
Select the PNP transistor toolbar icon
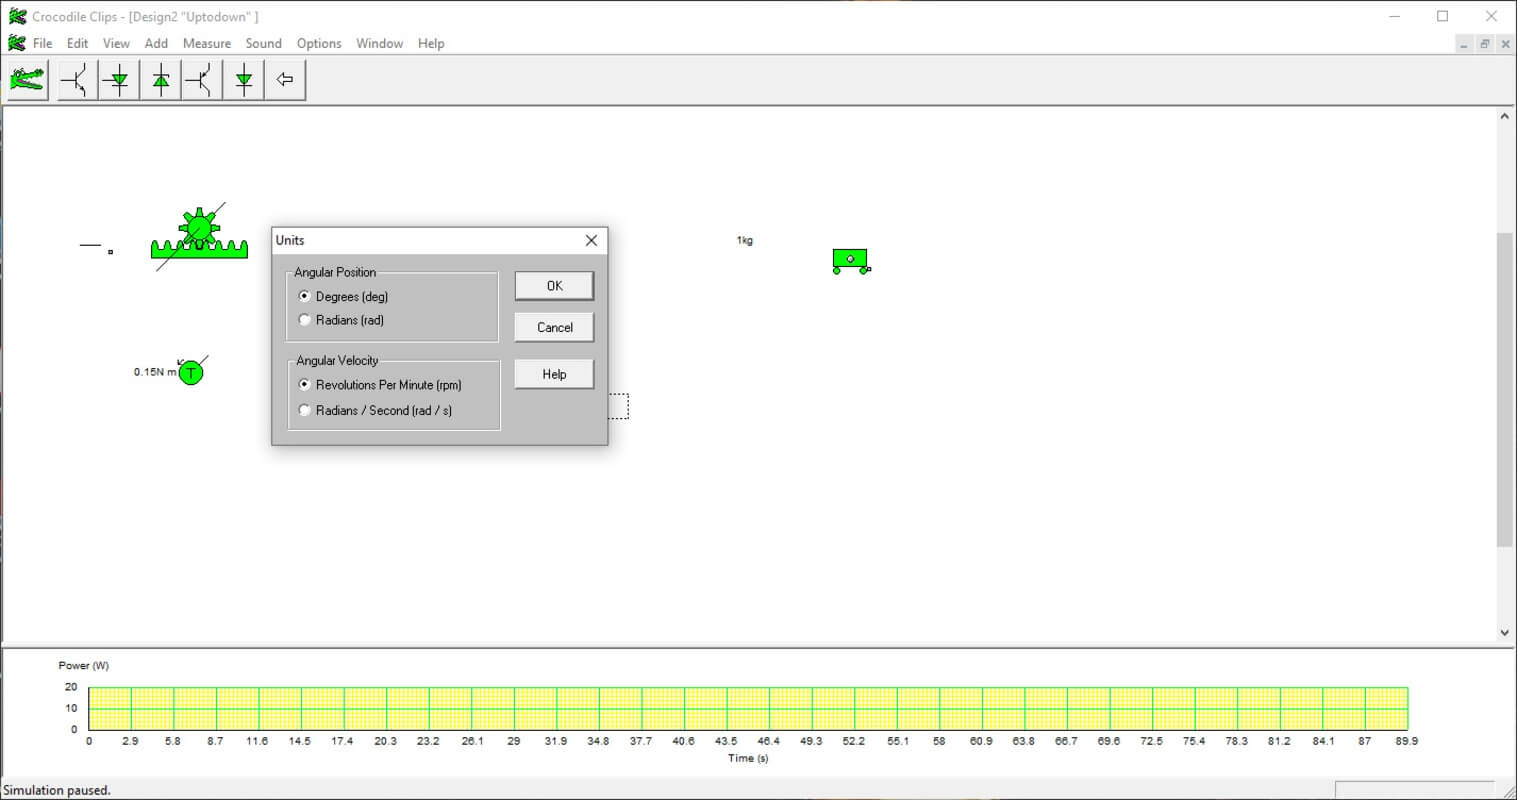coord(202,80)
